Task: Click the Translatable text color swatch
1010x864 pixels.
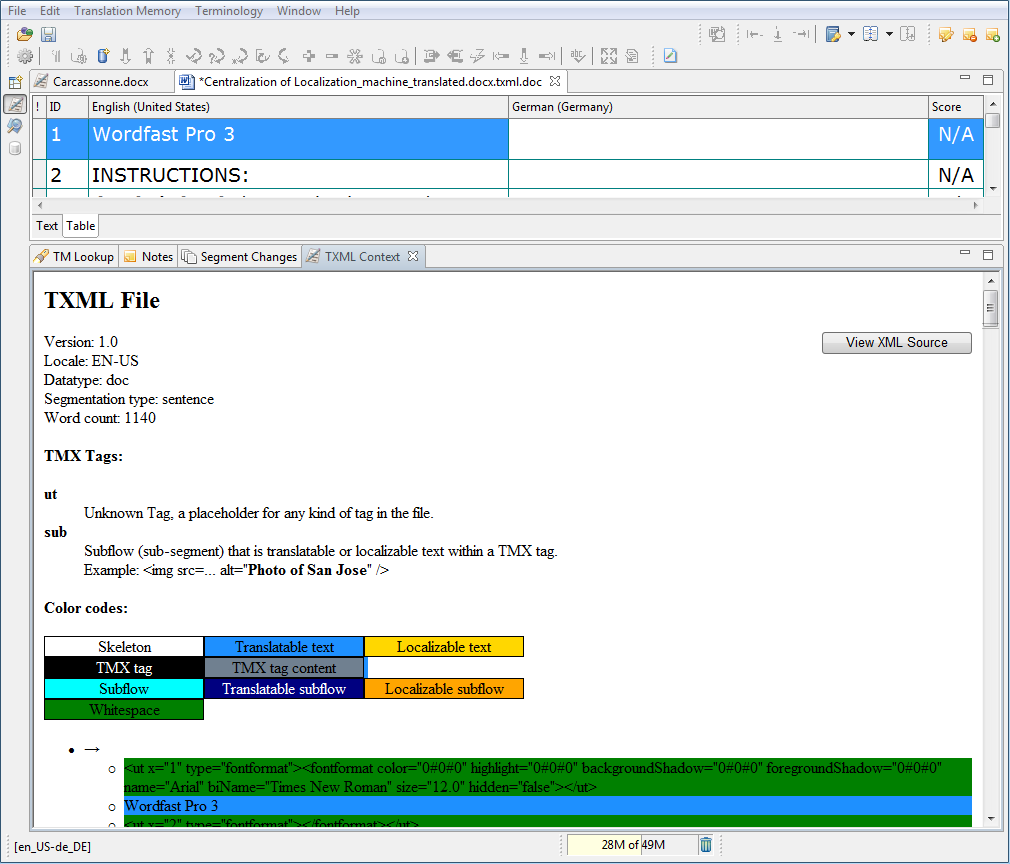Action: point(284,647)
